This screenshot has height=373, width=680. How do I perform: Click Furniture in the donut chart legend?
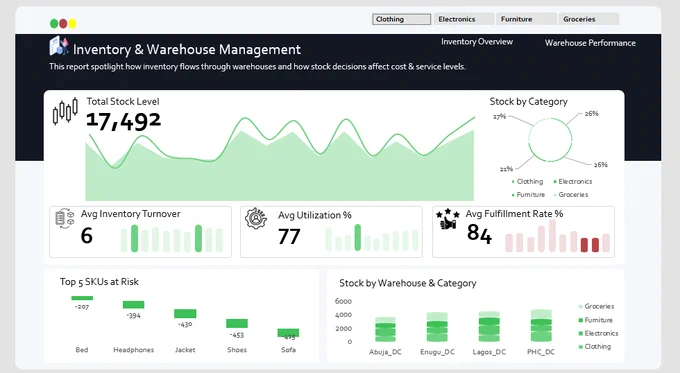528,195
